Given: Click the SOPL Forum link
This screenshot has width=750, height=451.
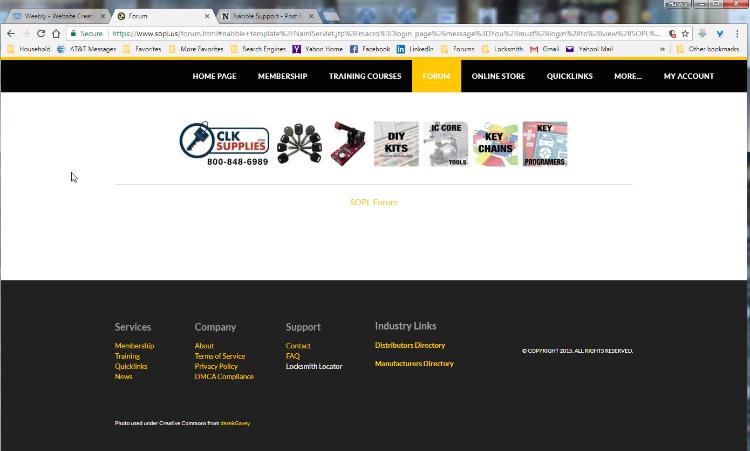Looking at the screenshot, I should click(x=373, y=202).
